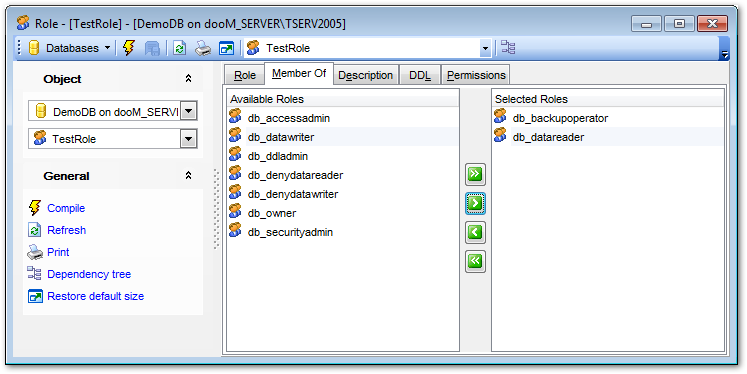The width and height of the screenshot is (747, 374).
Task: Click Dependency tree toolbar icon
Action: click(x=508, y=48)
